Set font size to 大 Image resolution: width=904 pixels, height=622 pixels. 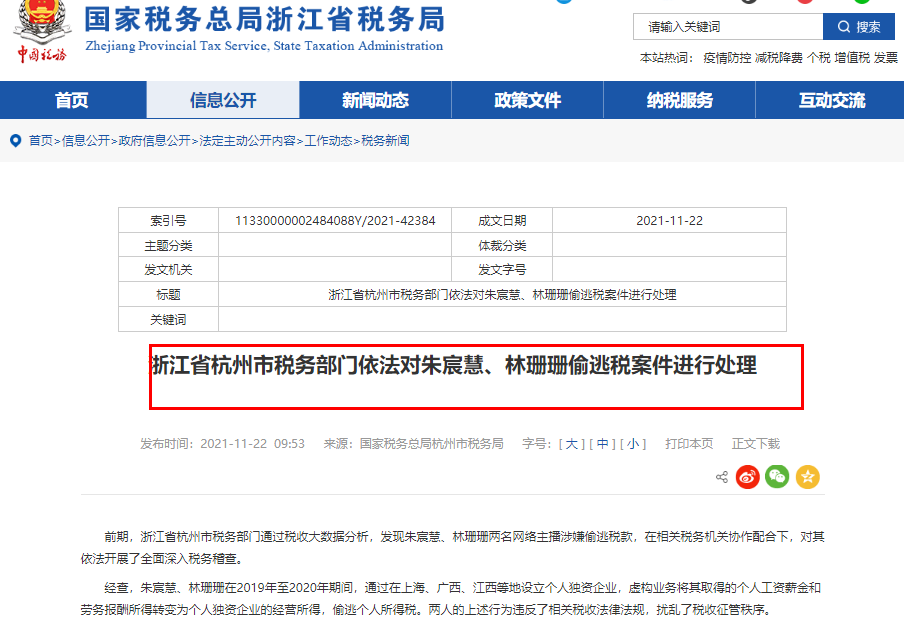[571, 444]
